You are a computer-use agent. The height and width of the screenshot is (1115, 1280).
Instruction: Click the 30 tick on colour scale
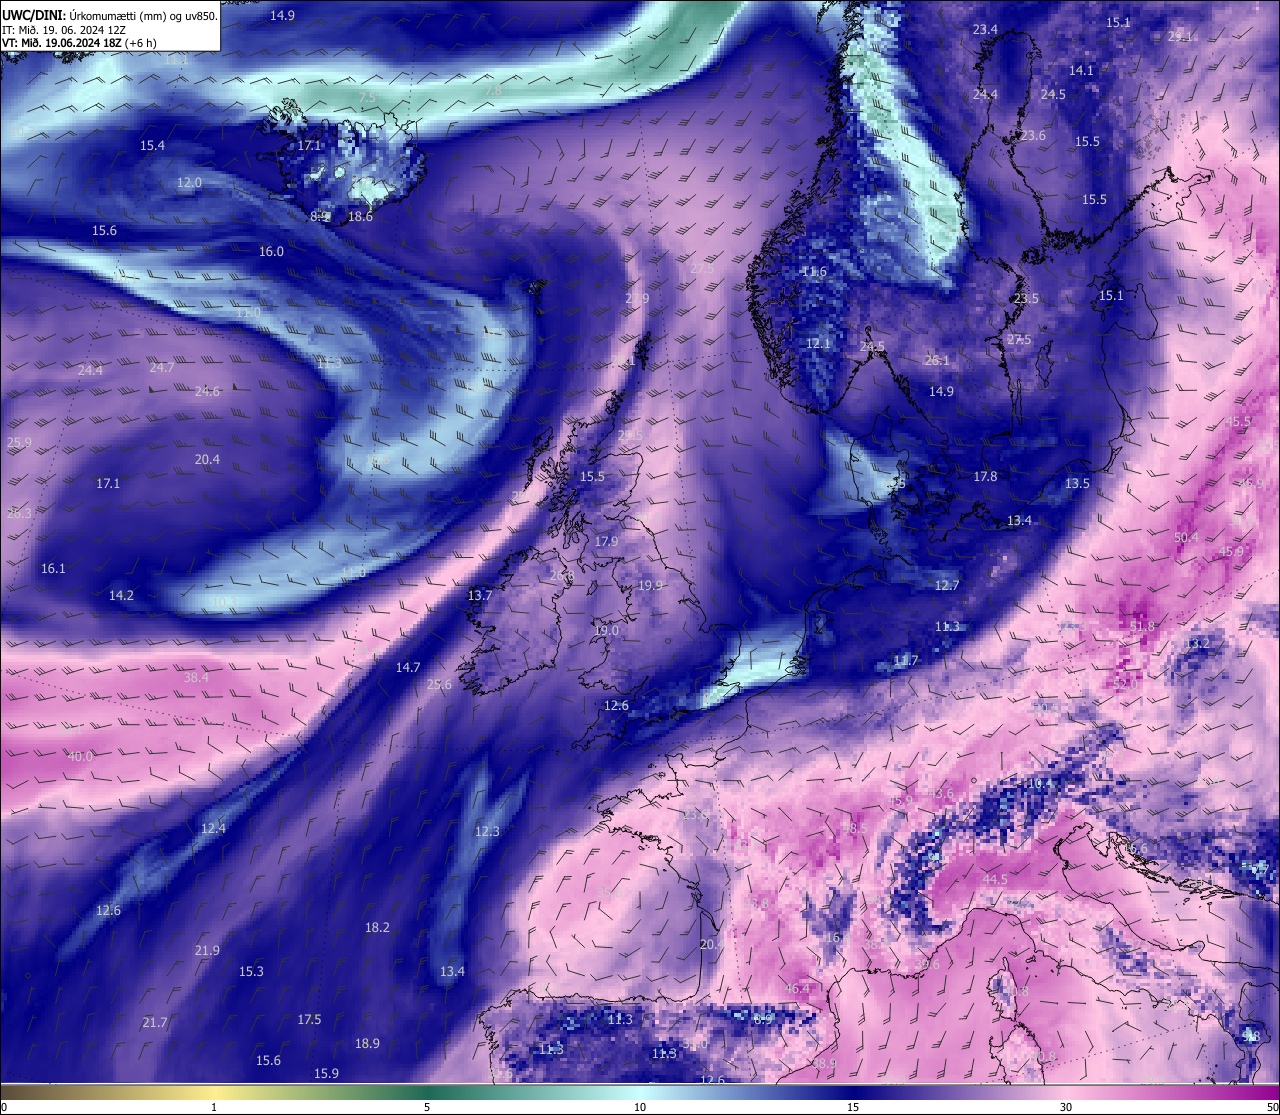pyautogui.click(x=1066, y=1107)
